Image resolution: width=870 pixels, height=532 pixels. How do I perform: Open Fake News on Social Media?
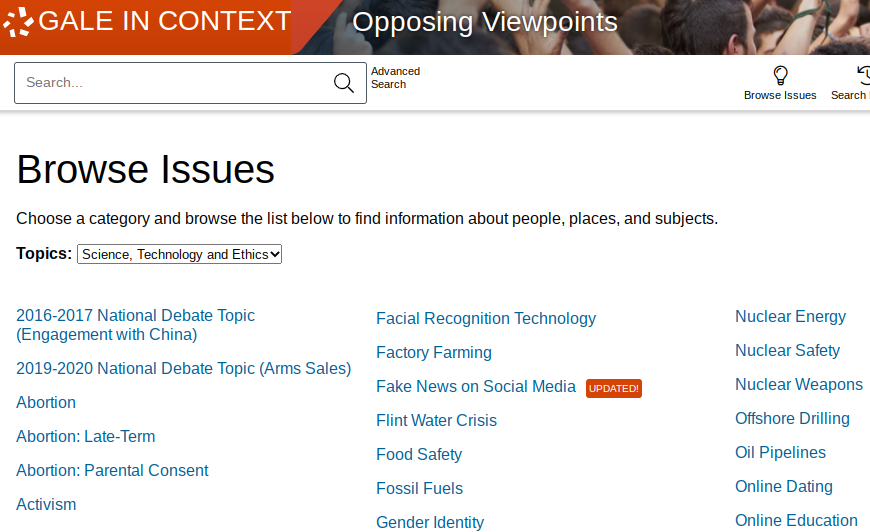[476, 387]
